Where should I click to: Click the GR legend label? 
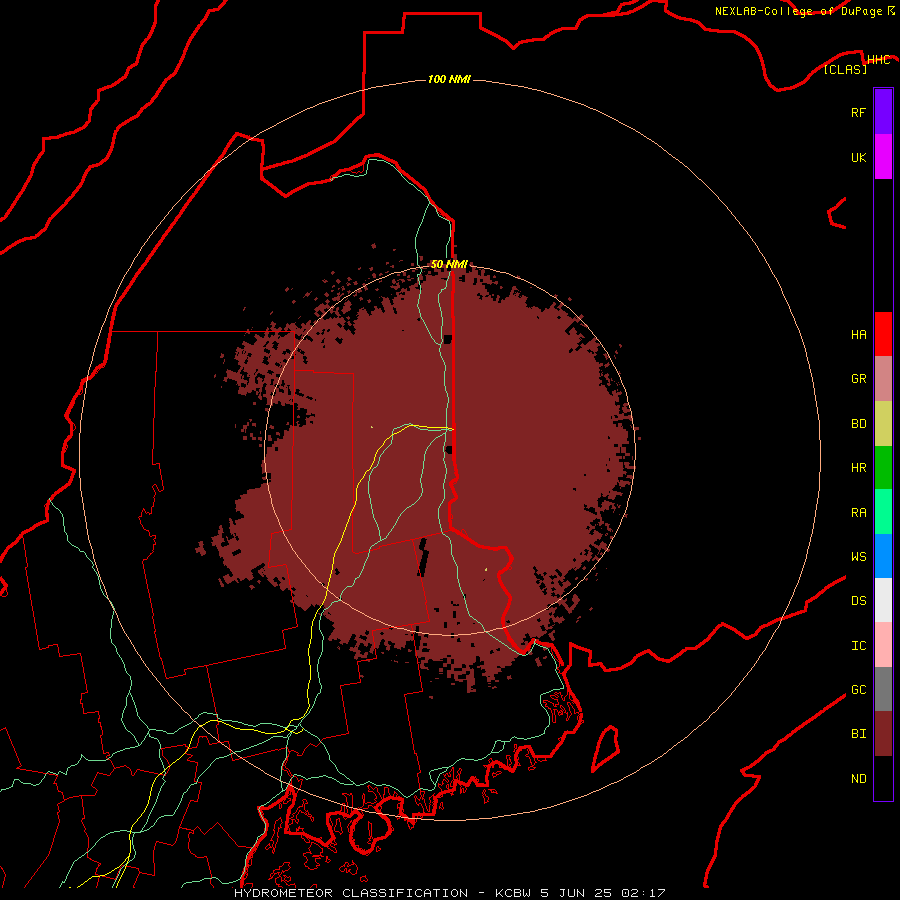coord(858,379)
